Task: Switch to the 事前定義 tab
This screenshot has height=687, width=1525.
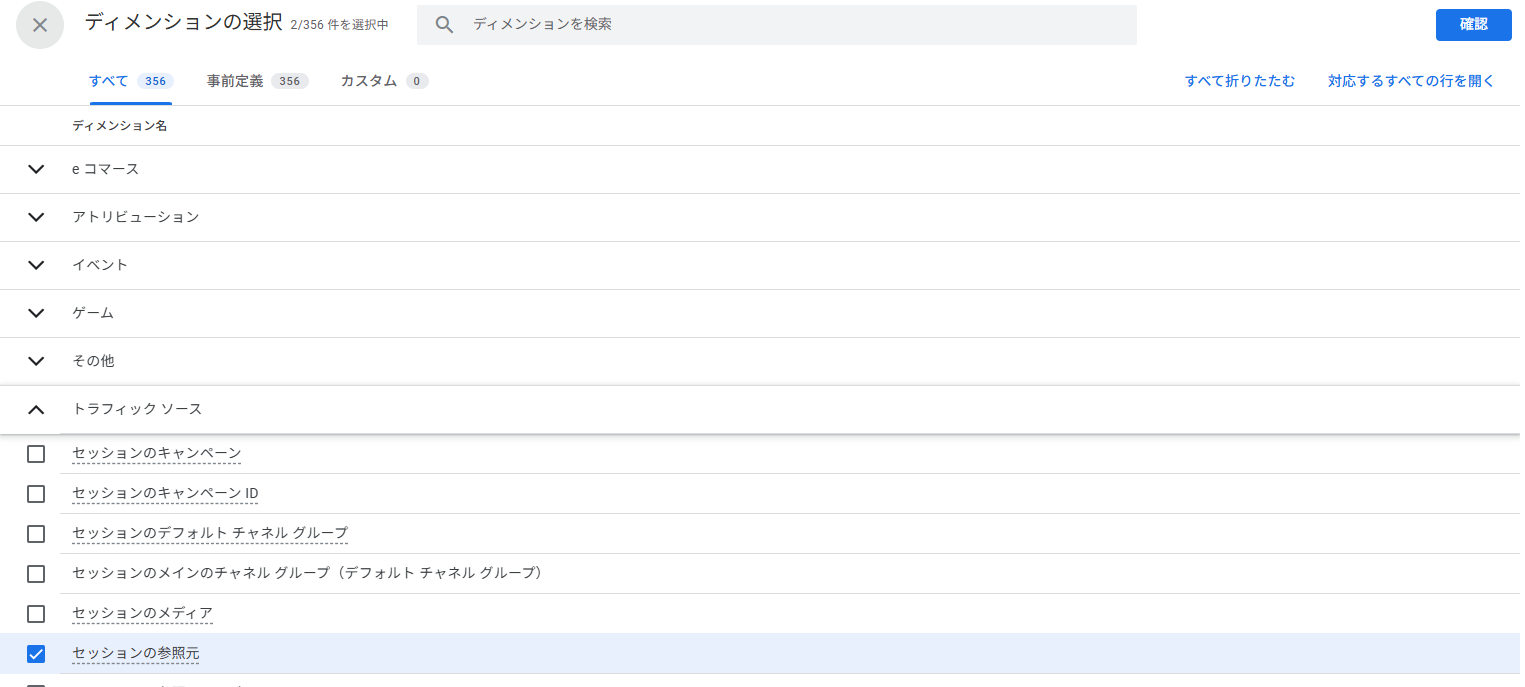Action: coord(257,81)
